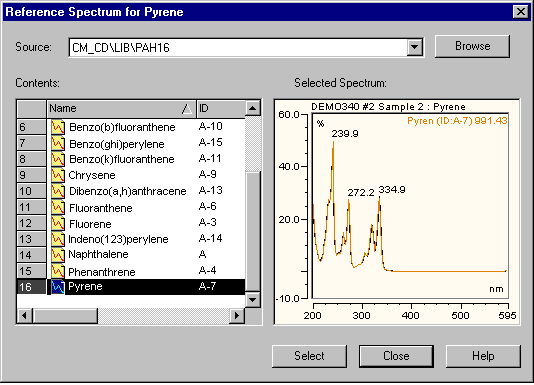Open the Source library dropdown
The height and width of the screenshot is (385, 534).
pos(414,47)
